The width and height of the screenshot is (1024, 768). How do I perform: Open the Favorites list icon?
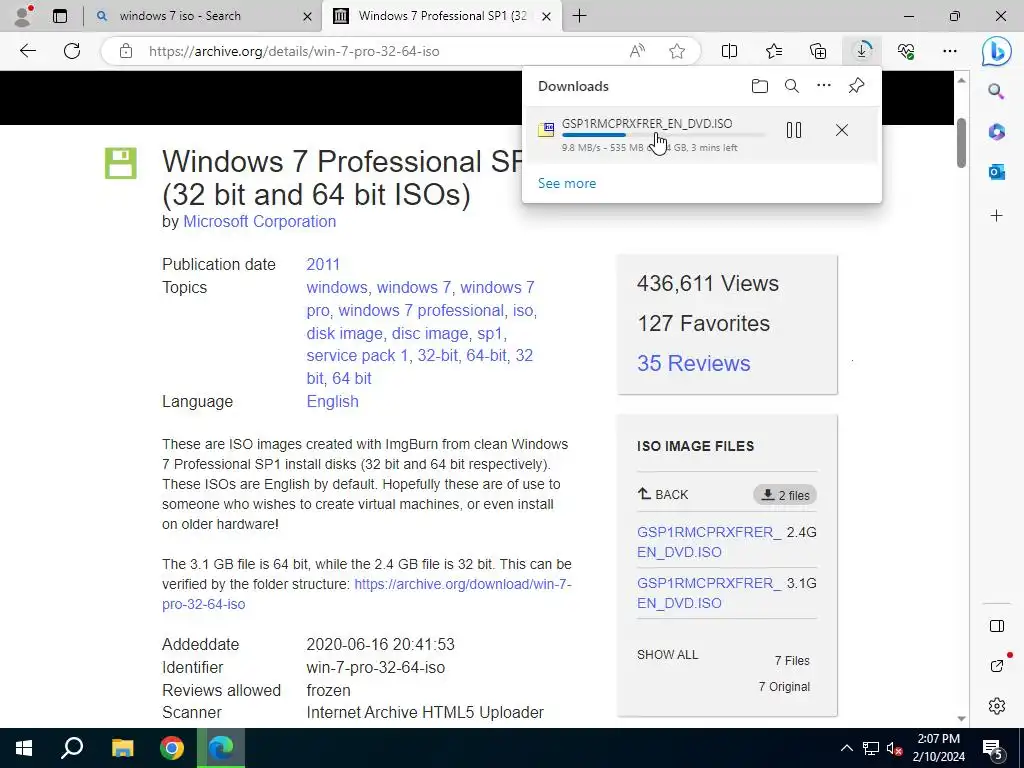click(774, 51)
